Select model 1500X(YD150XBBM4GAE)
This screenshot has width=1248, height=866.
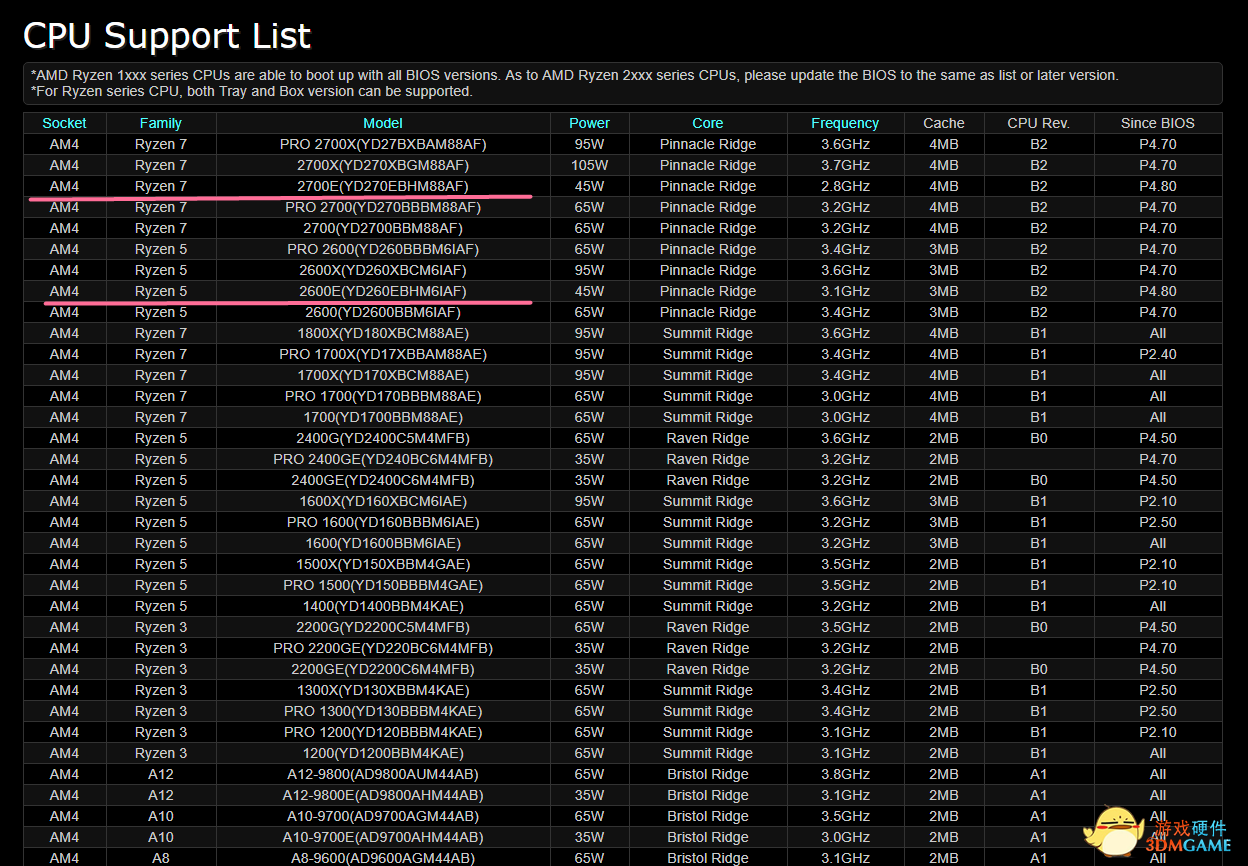(x=383, y=564)
